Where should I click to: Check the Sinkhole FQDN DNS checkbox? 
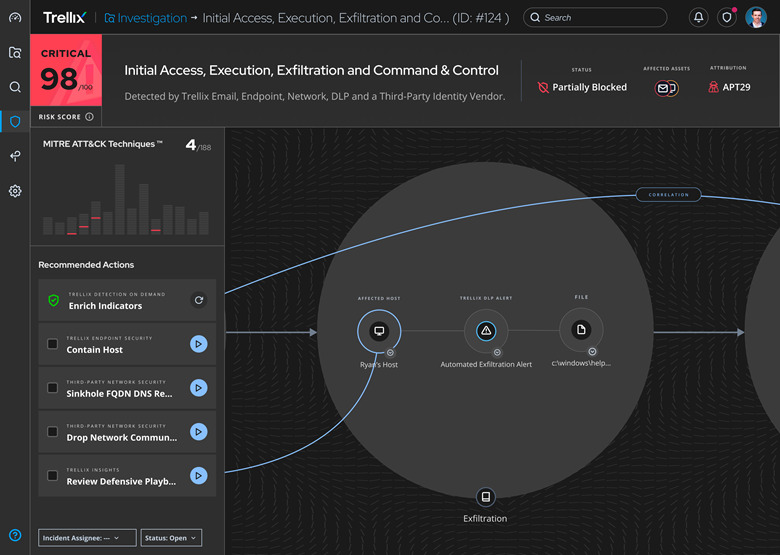tap(52, 387)
